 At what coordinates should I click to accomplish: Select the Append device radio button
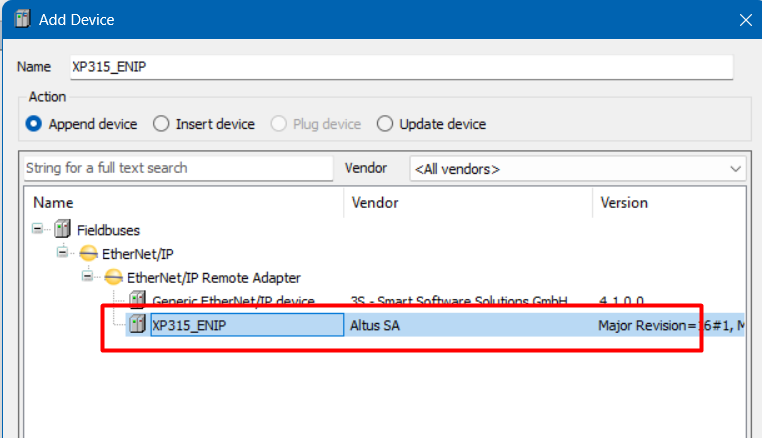coord(34,124)
